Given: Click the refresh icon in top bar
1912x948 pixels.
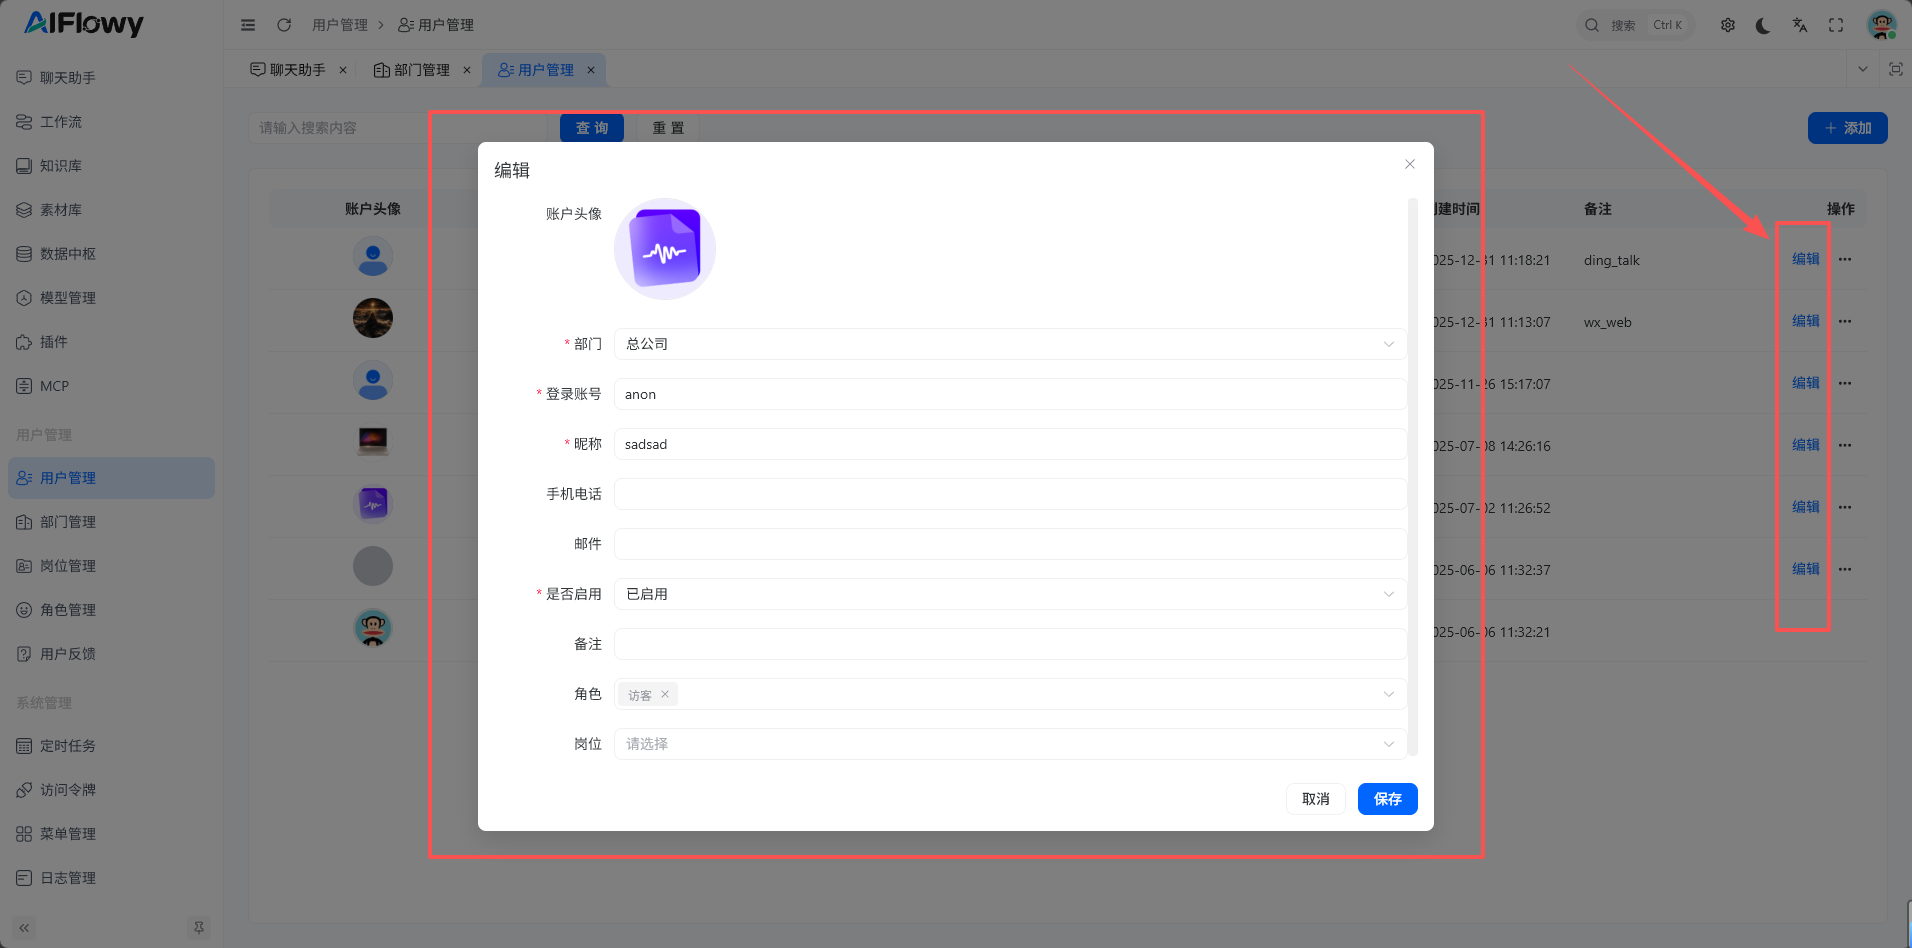Looking at the screenshot, I should 284,25.
